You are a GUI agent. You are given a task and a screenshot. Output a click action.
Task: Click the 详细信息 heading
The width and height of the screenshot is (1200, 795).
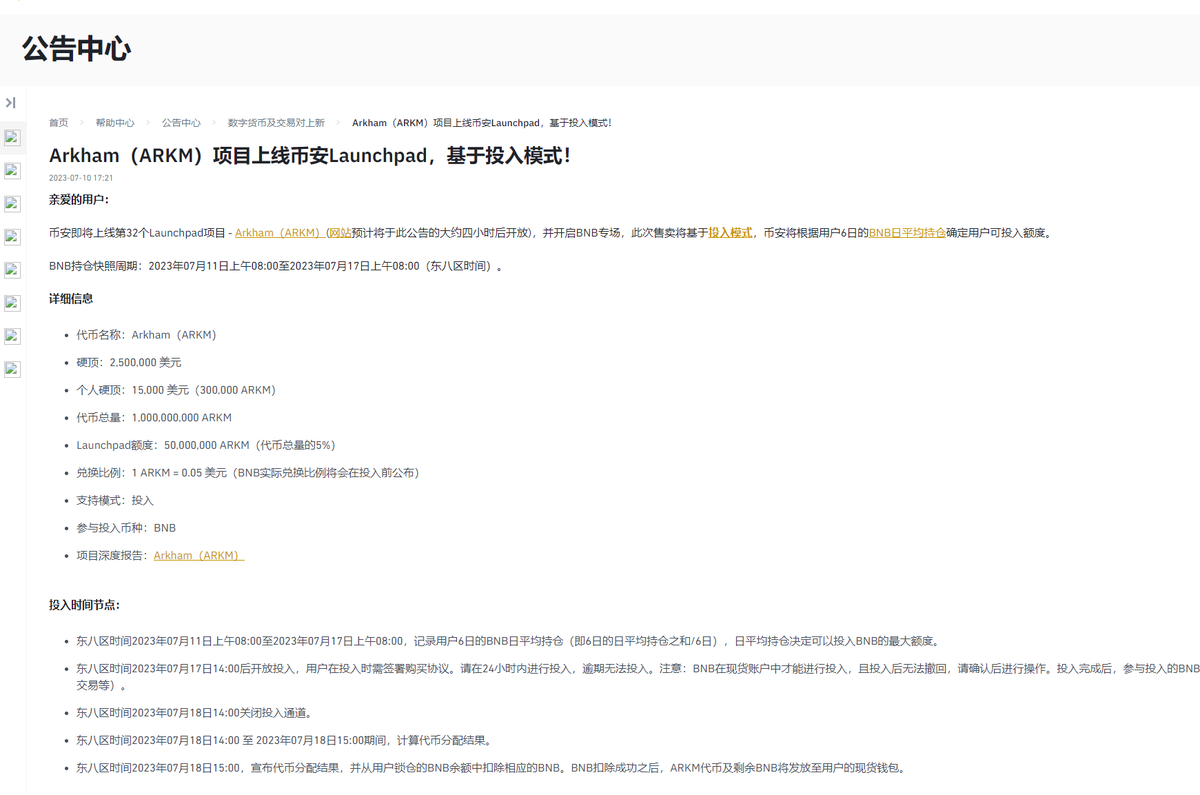(71, 299)
